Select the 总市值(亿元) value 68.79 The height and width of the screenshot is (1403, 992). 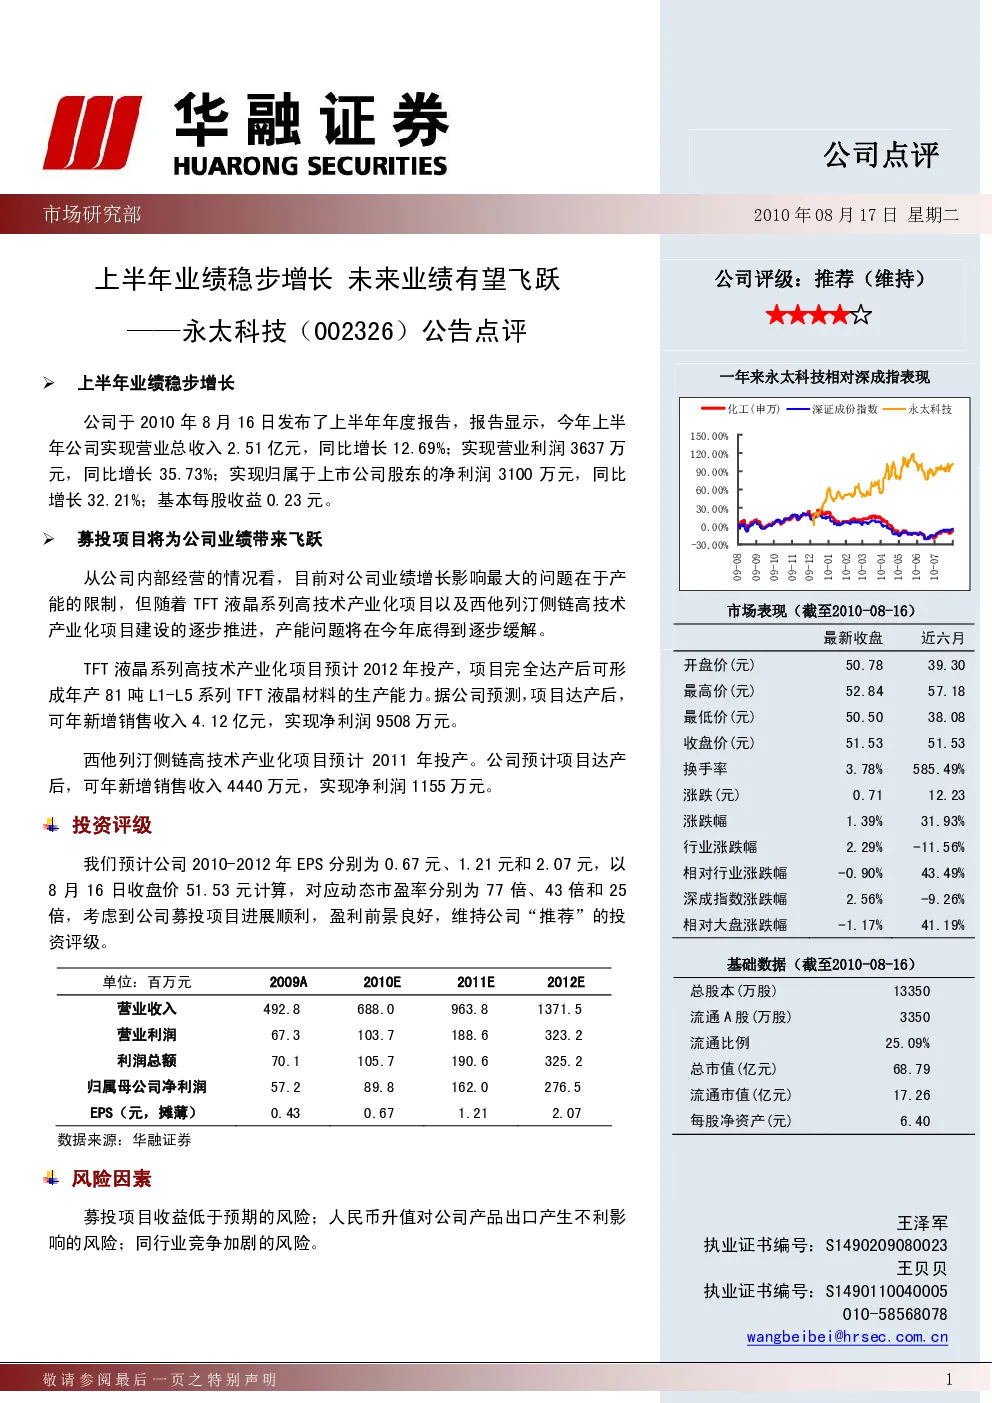coord(911,1069)
